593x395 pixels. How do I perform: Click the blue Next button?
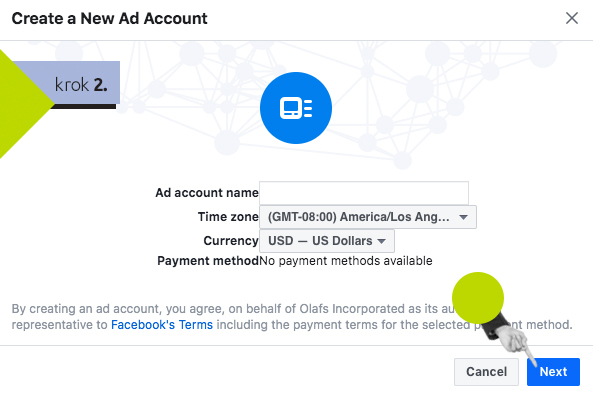553,372
